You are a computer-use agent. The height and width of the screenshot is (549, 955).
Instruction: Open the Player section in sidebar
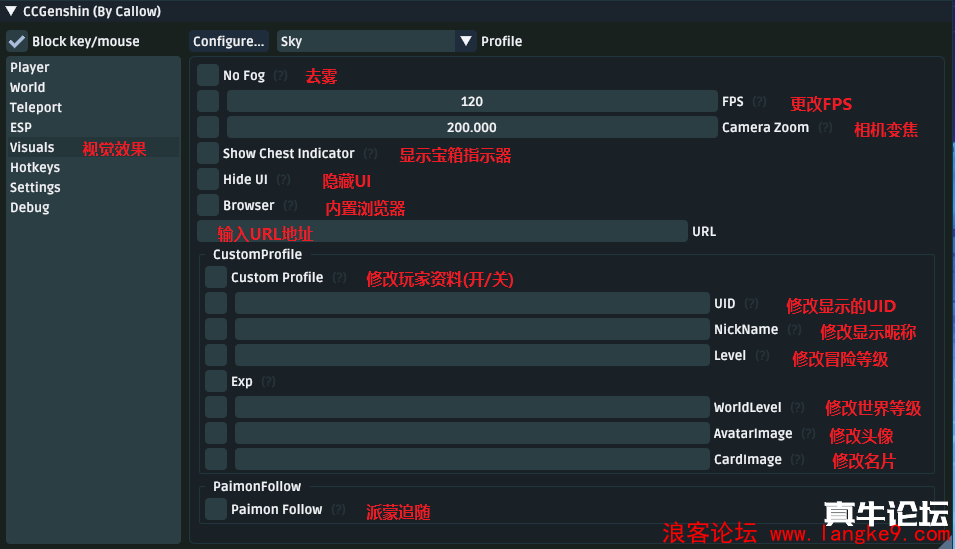(30, 67)
